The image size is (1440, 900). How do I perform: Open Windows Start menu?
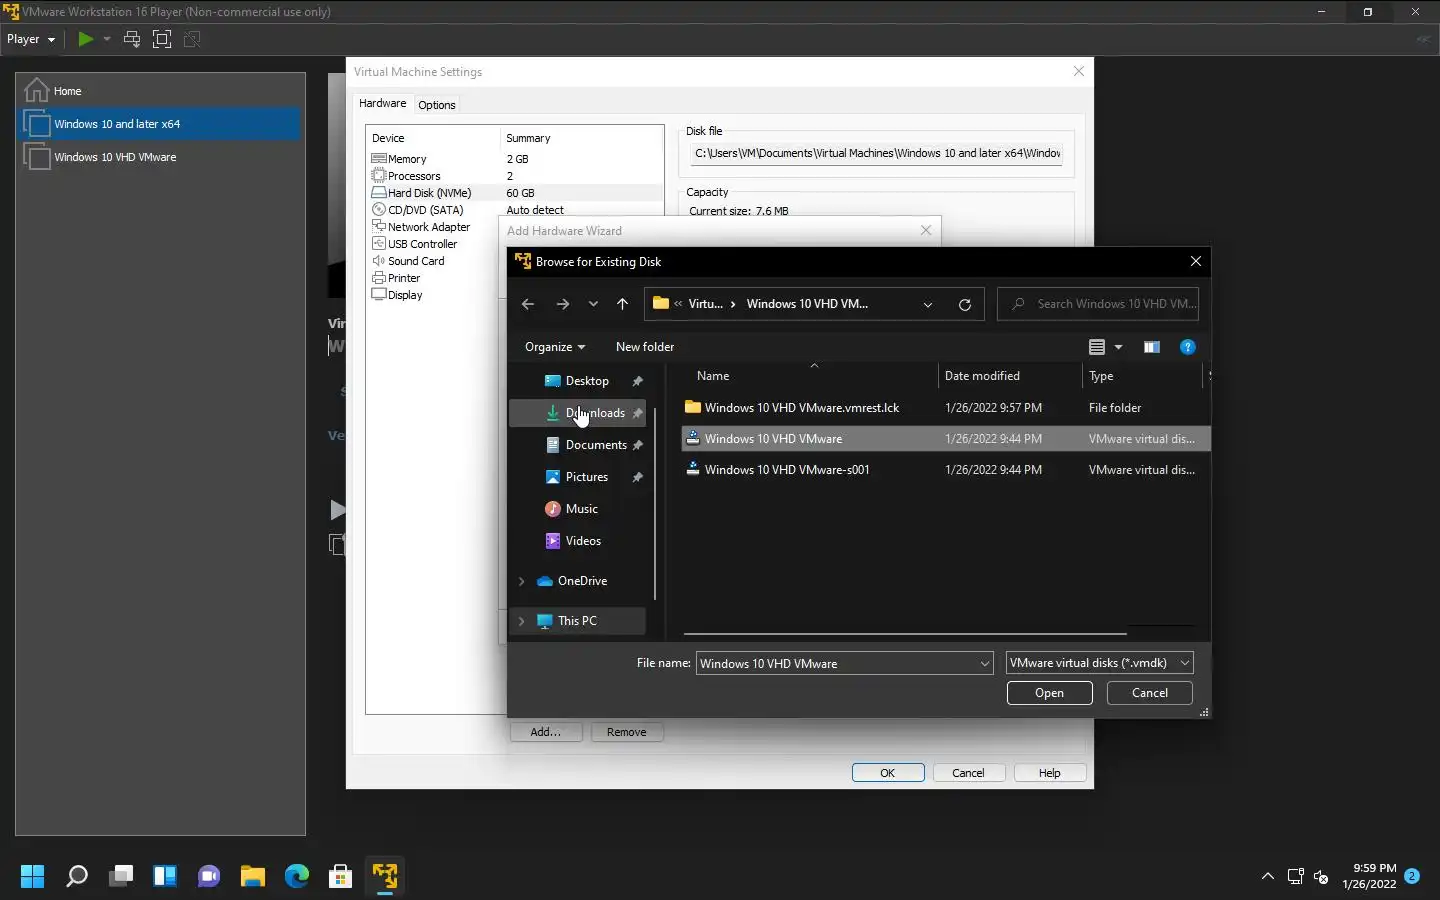32,877
